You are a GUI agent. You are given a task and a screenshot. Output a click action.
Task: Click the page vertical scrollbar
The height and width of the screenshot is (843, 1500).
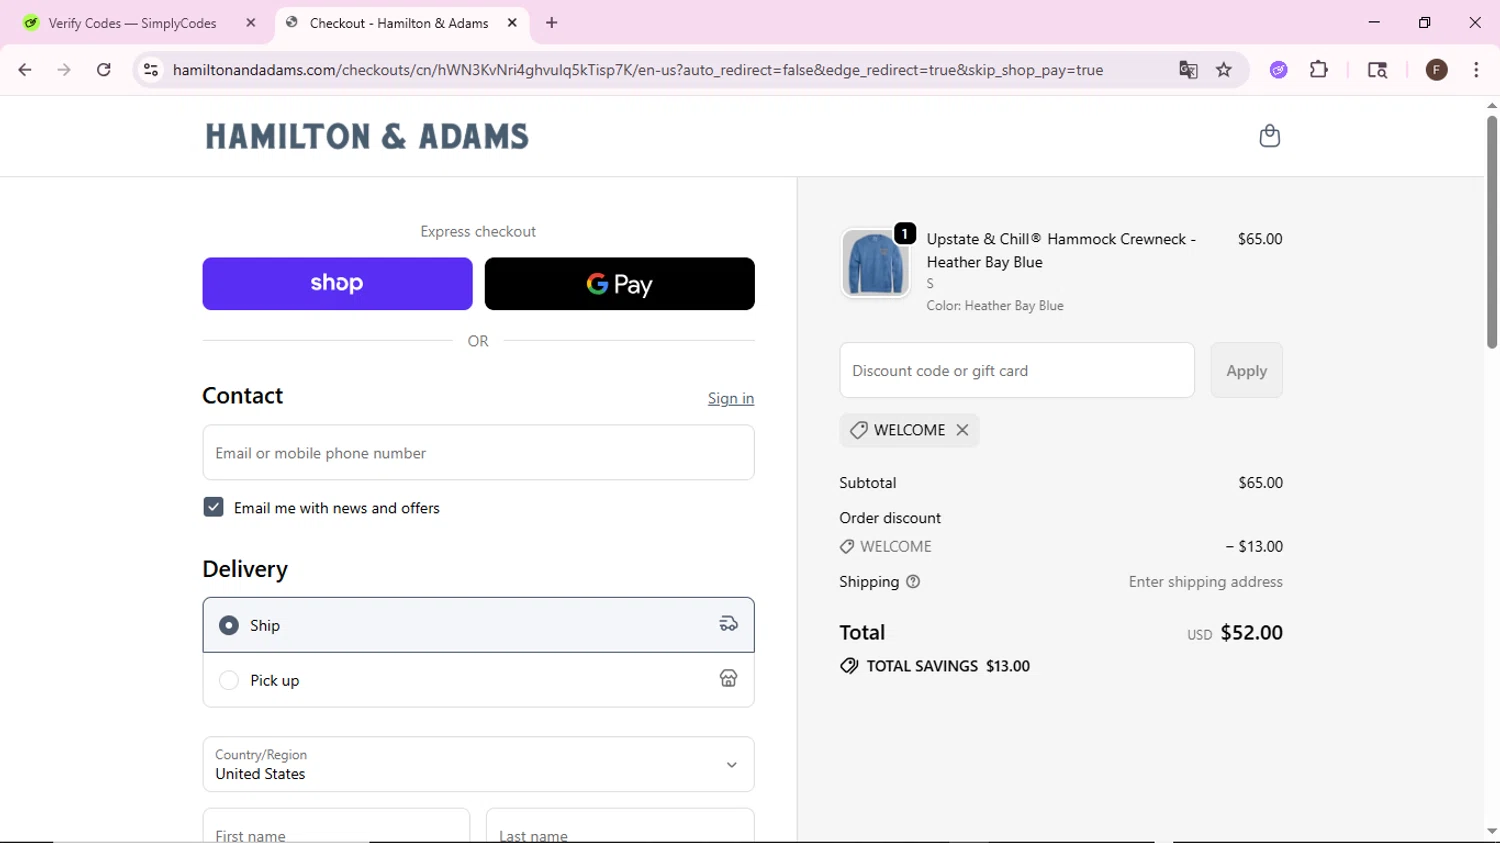(x=1491, y=232)
